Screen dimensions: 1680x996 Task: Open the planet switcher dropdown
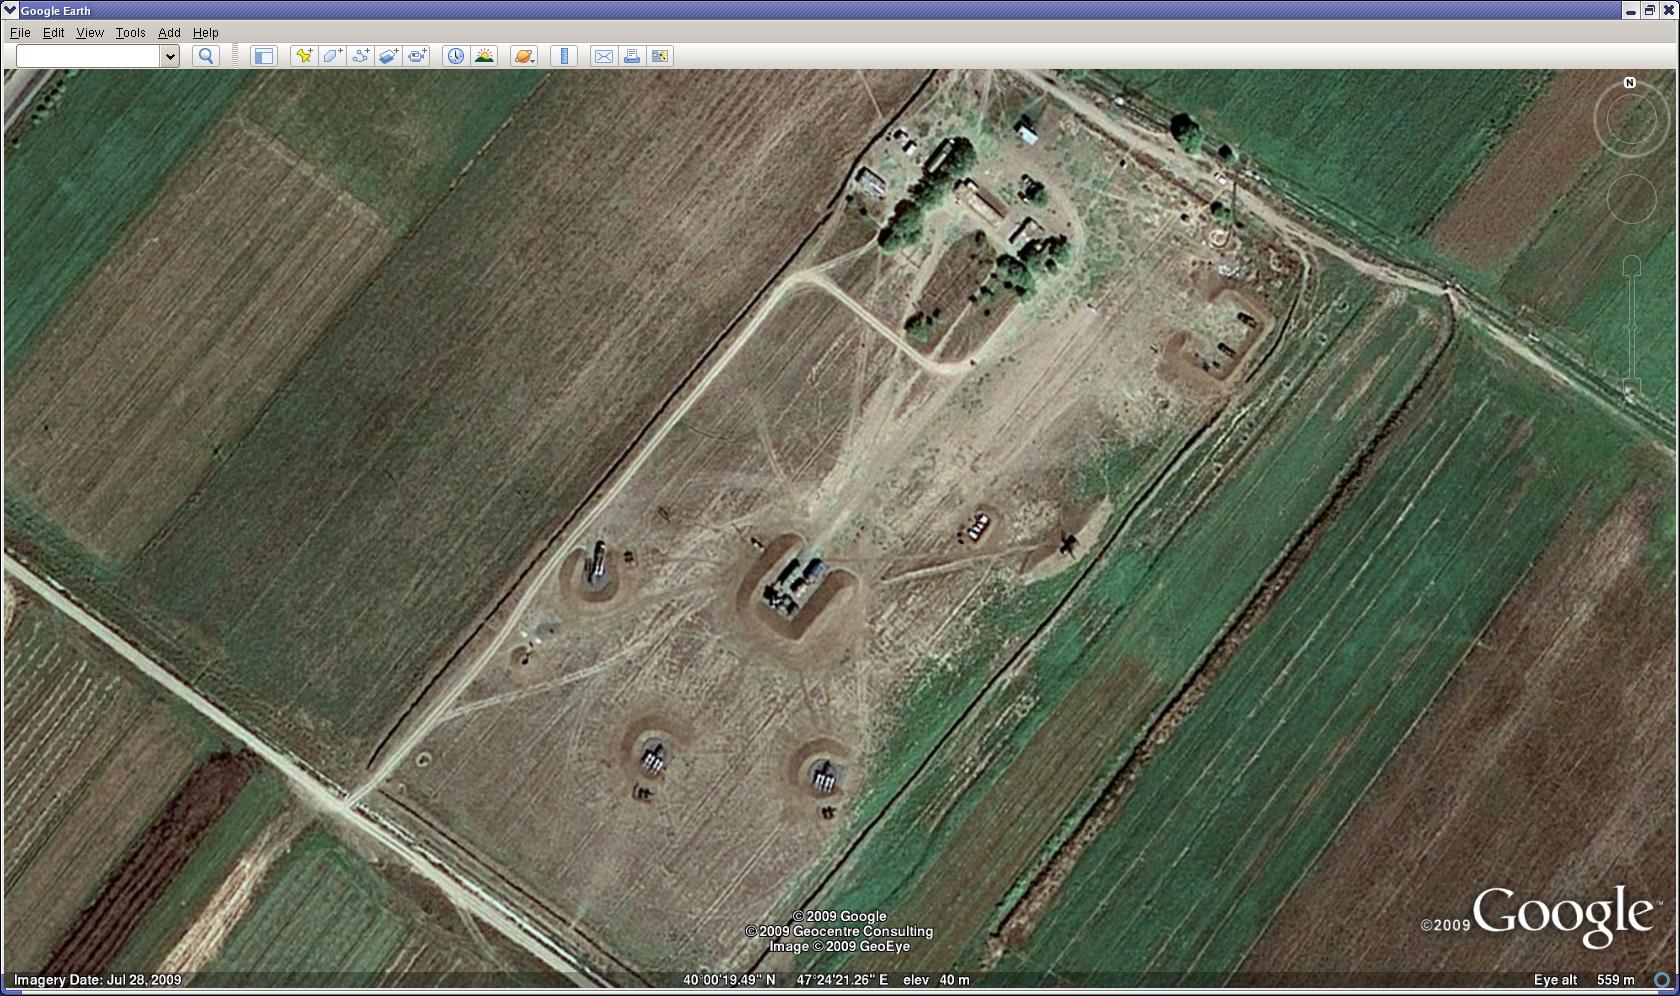pos(524,56)
